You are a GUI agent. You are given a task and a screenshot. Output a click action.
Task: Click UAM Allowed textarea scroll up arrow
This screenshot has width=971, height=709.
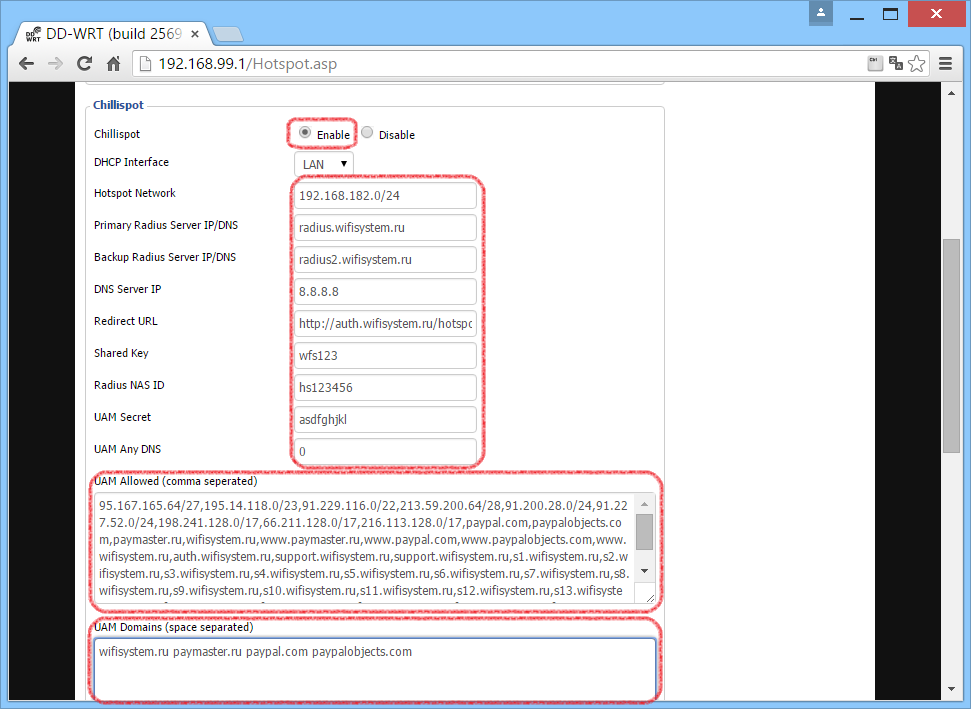[x=645, y=503]
